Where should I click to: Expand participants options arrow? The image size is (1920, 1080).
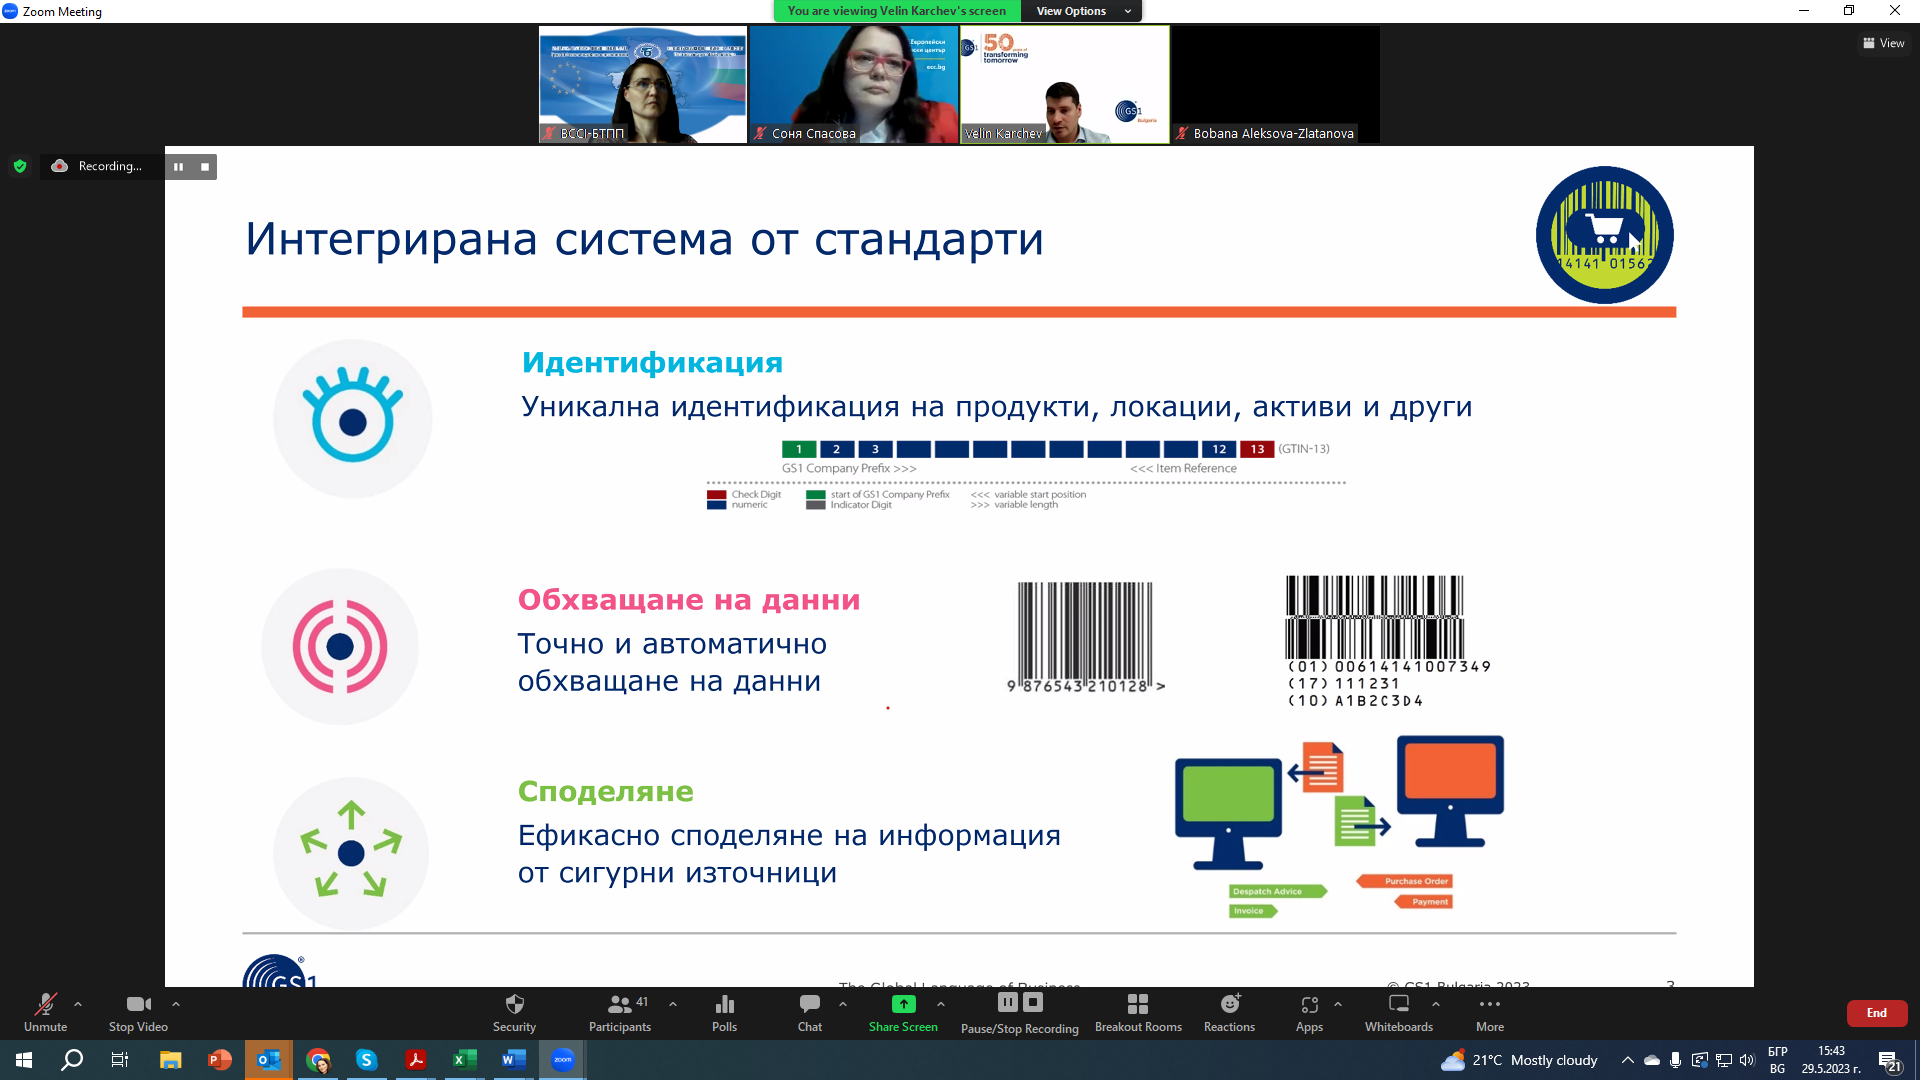(x=673, y=1004)
